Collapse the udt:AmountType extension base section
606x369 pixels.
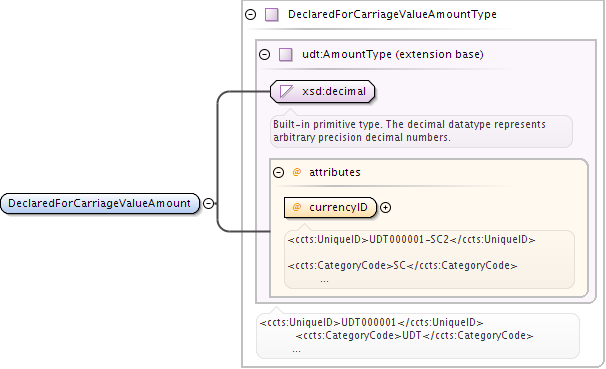pos(264,54)
